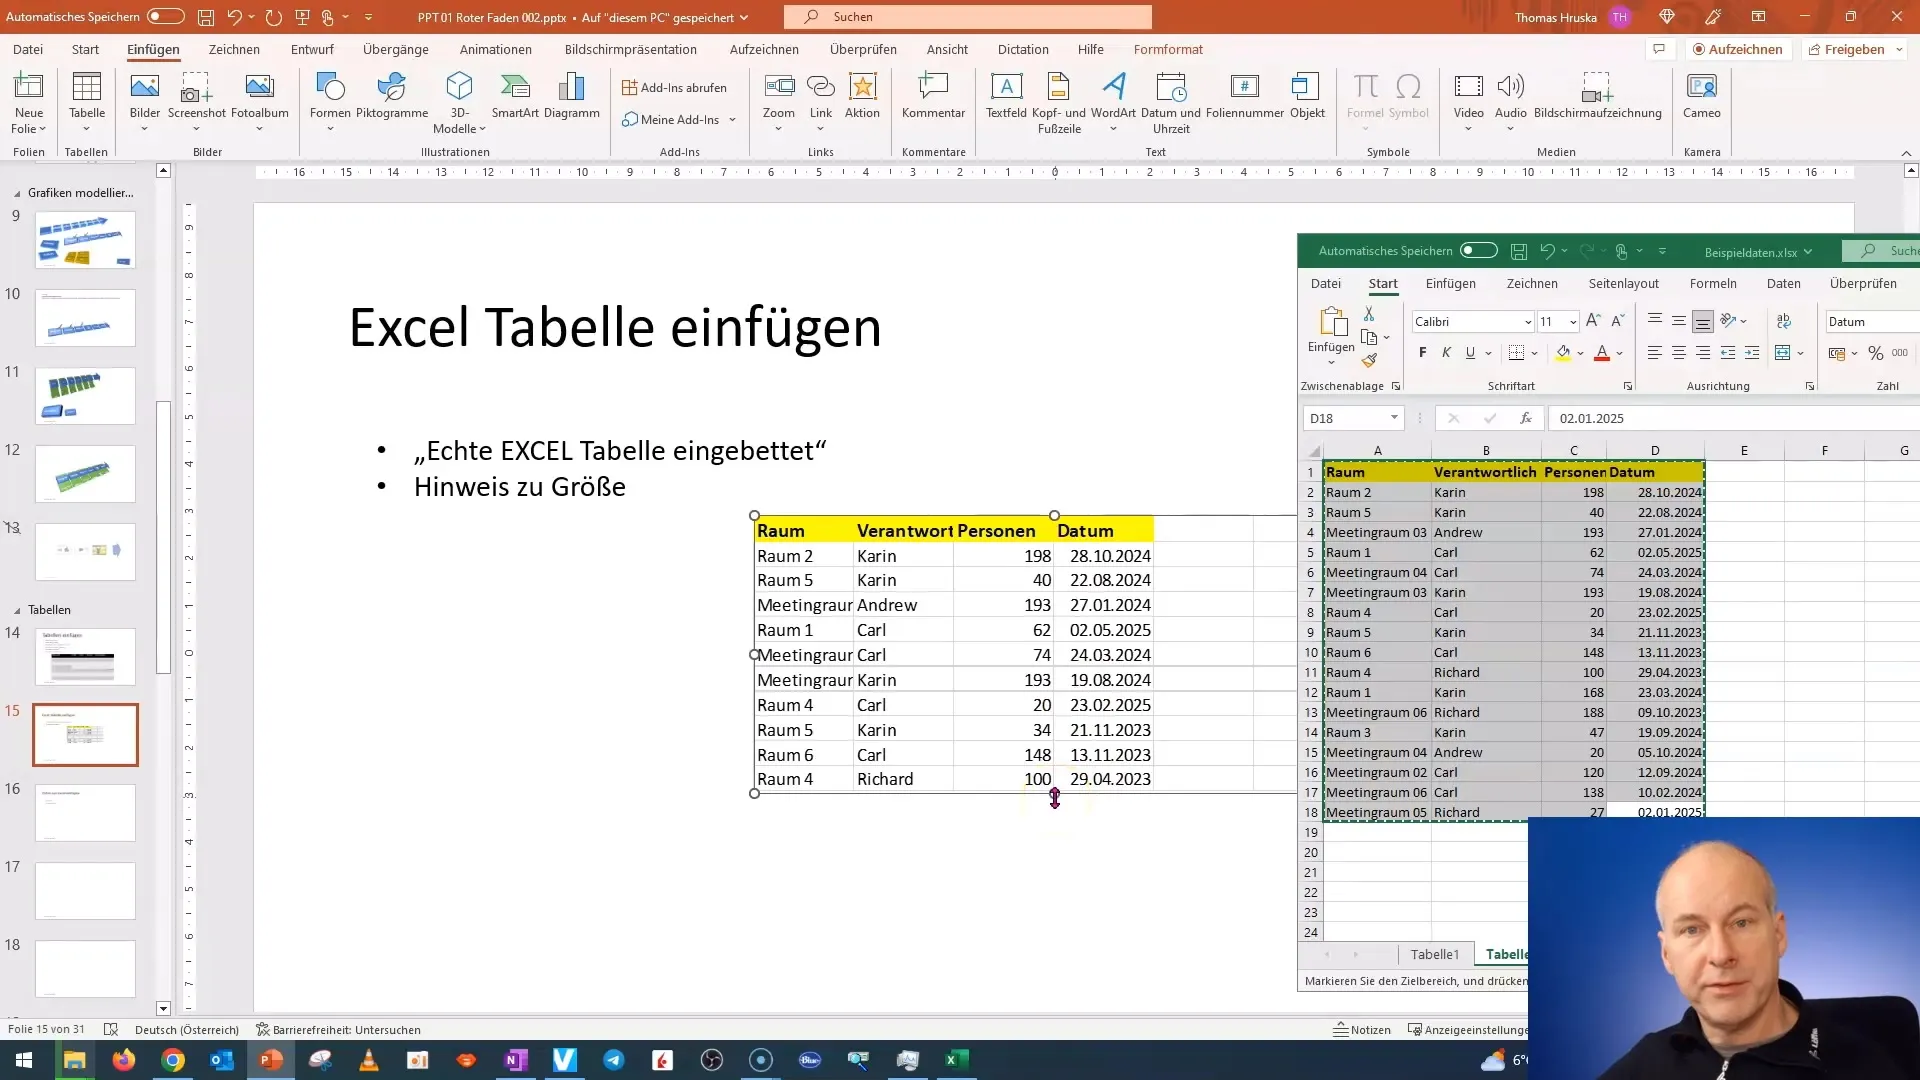The height and width of the screenshot is (1080, 1920).
Task: Open the font size 11 dropdown
Action: coord(1573,322)
